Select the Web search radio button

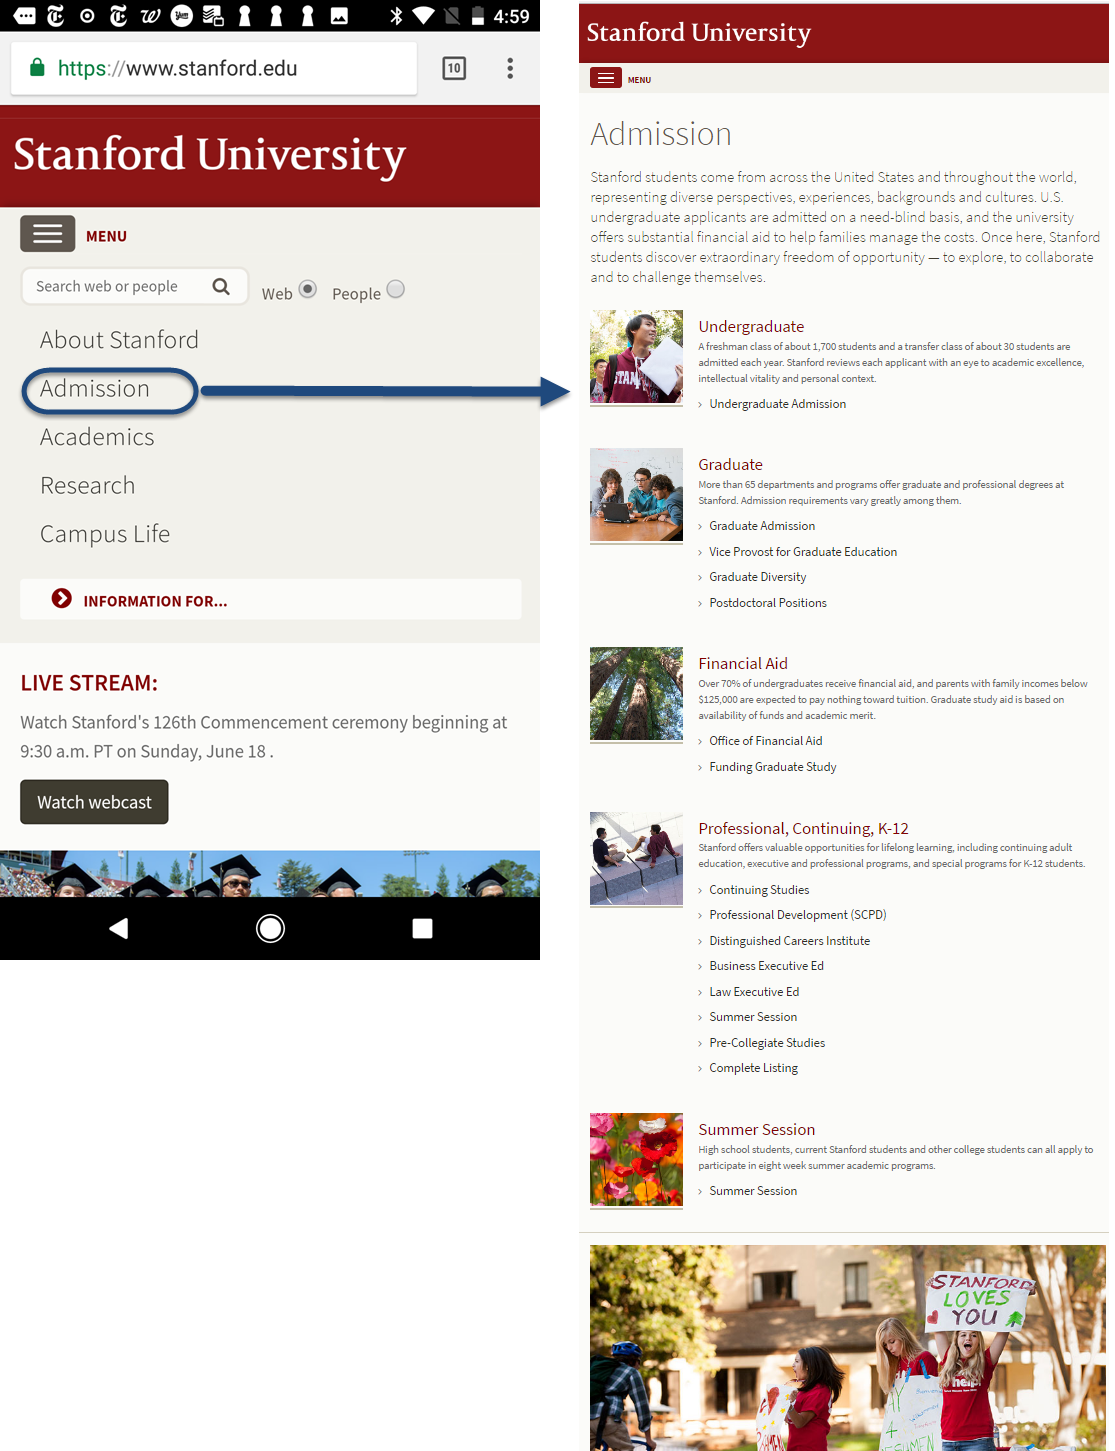(308, 289)
